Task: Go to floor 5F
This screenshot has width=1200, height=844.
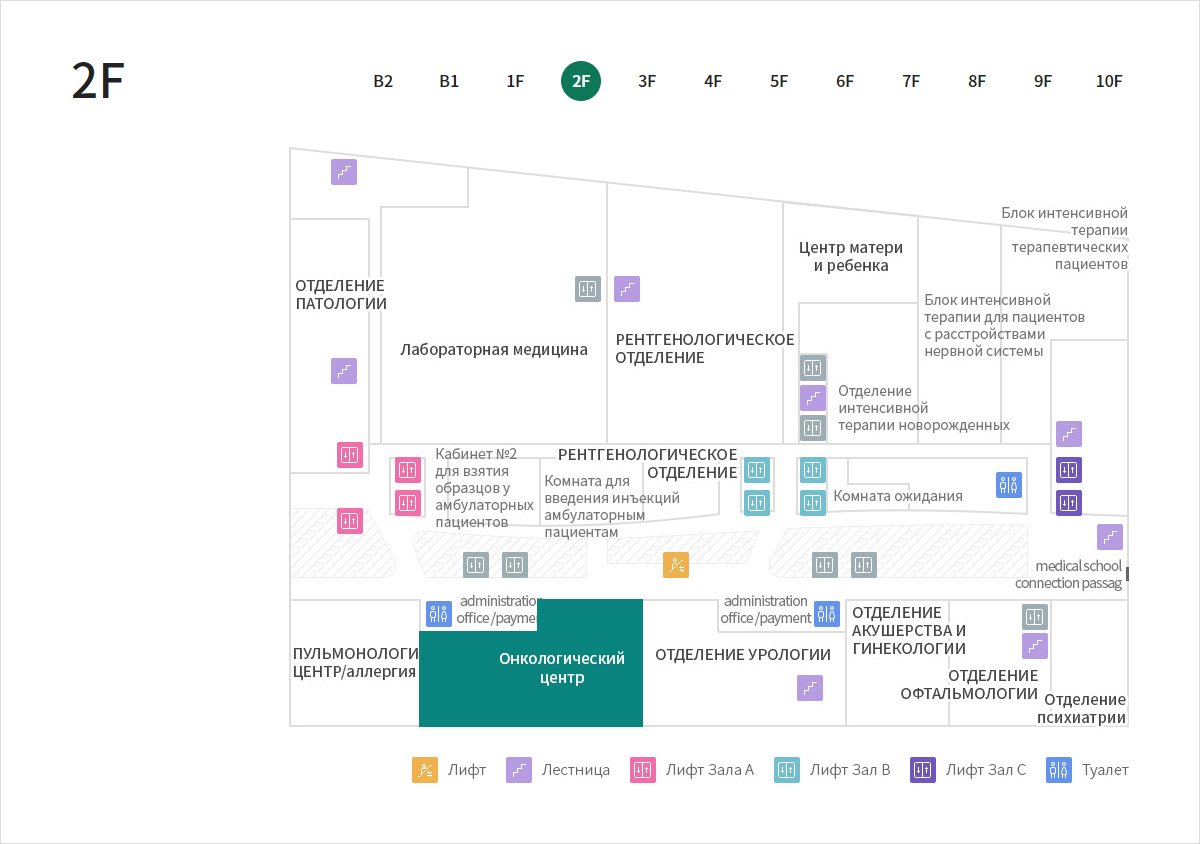Action: pos(779,81)
